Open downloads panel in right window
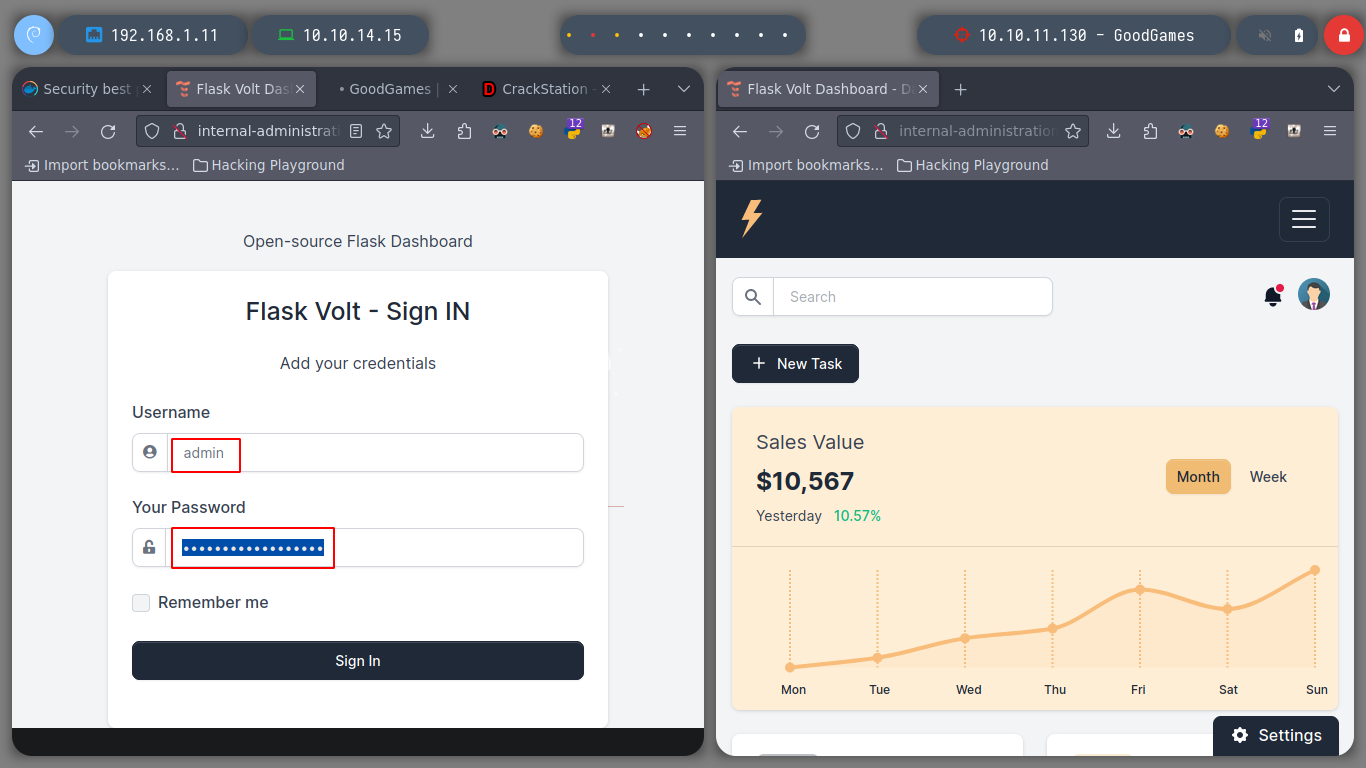Image resolution: width=1366 pixels, height=768 pixels. pos(1114,131)
